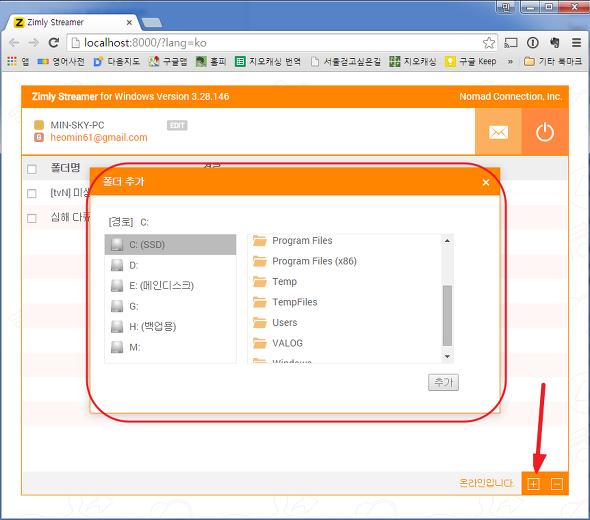Click the hand extension icon
The height and width of the screenshot is (520, 590).
(555, 43)
